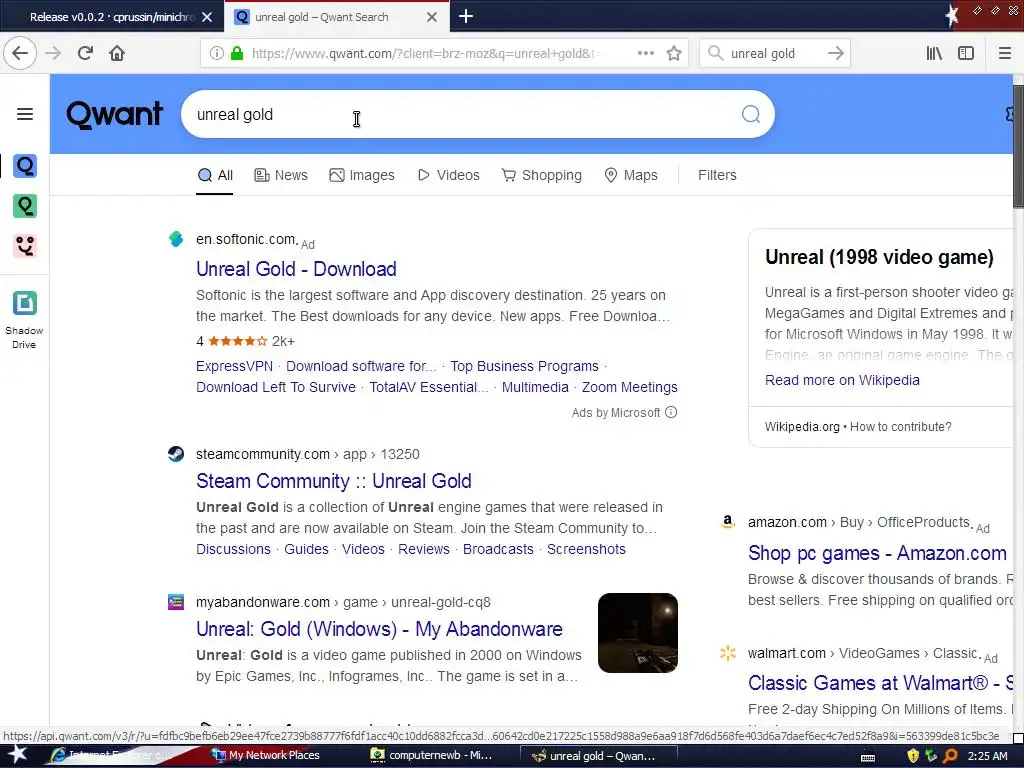Click the Steam favicon beside steamcommunity.com

[x=176, y=454]
